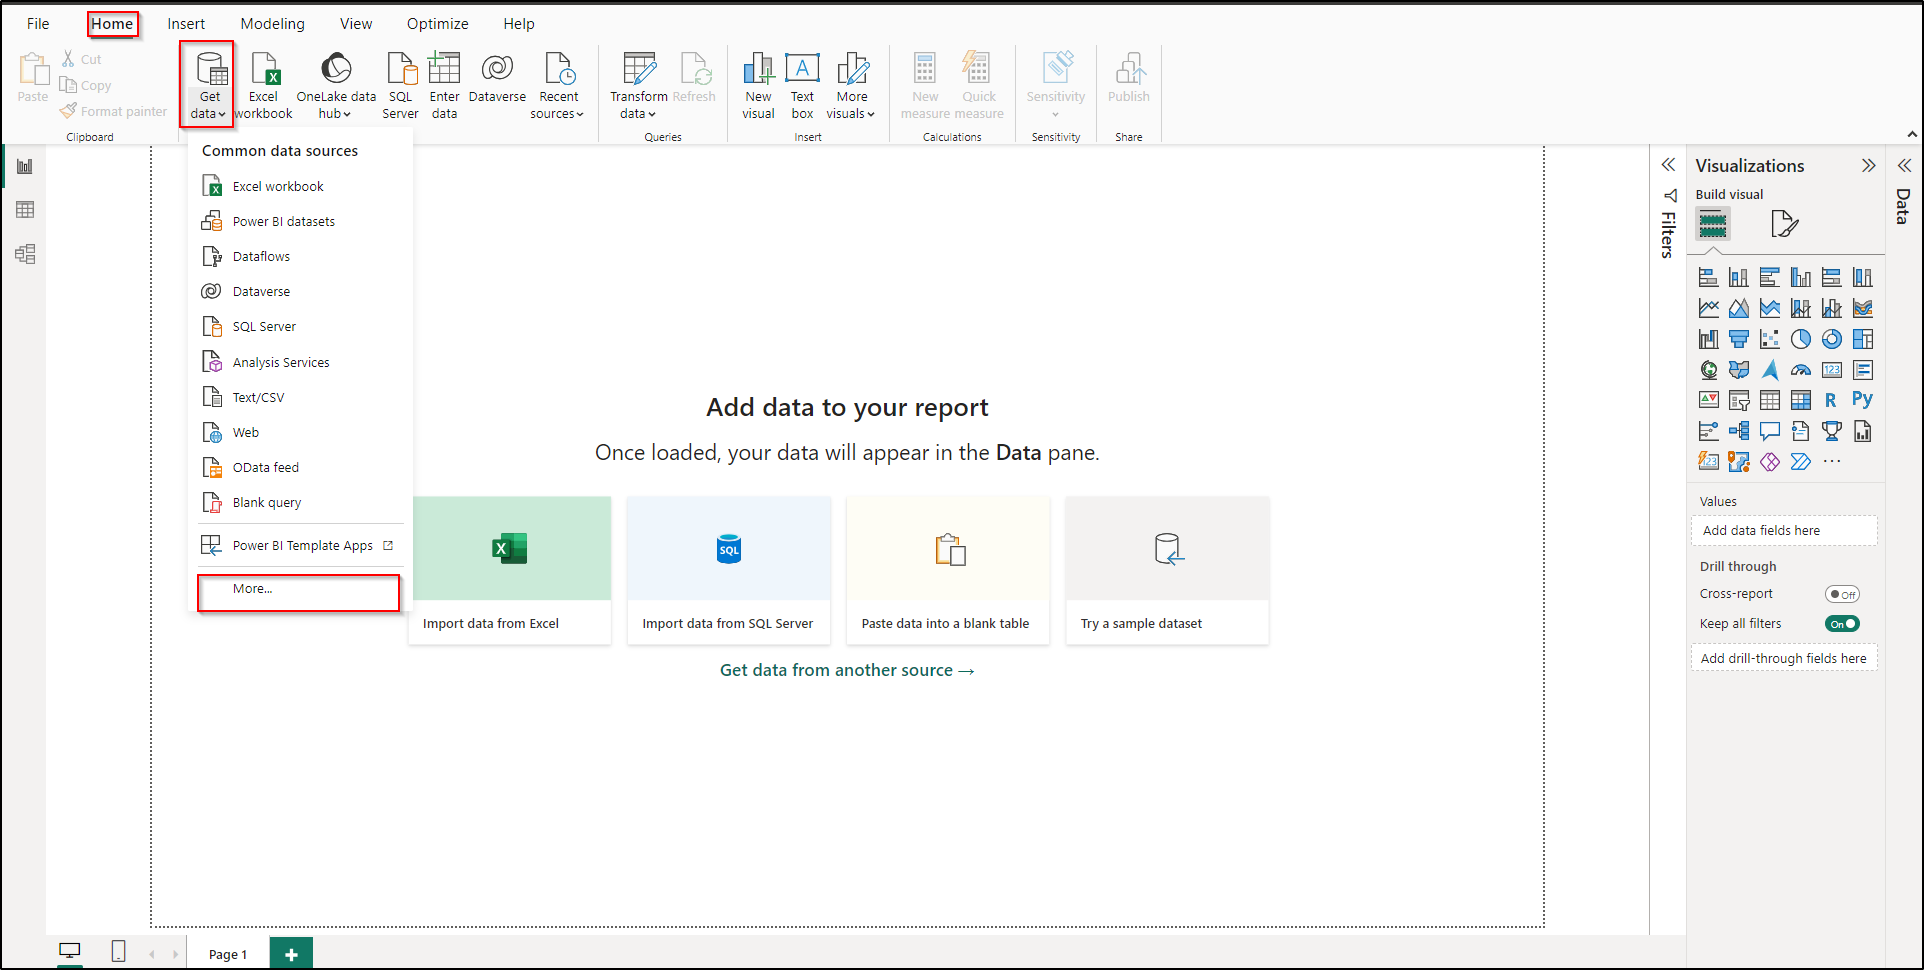
Task: Insert a Text box from ribbon
Action: point(802,86)
